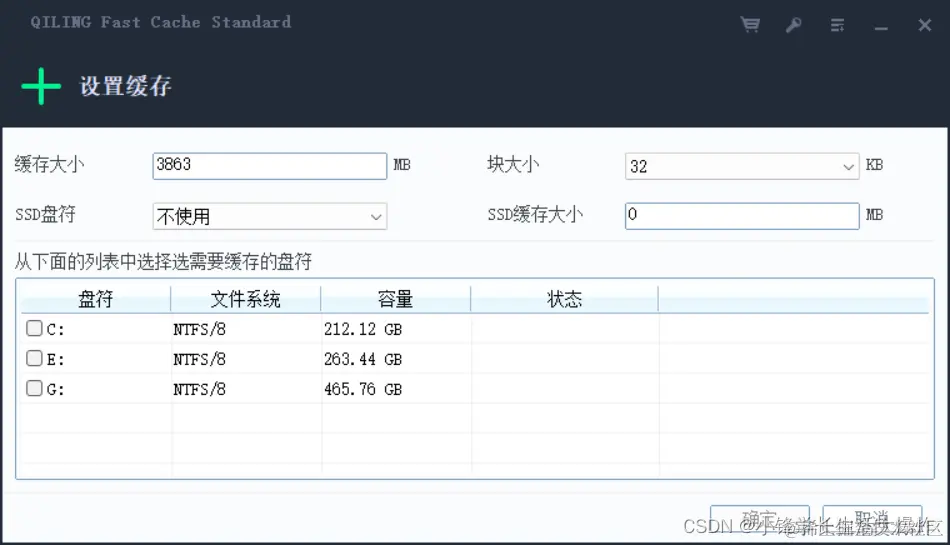Image resolution: width=950 pixels, height=545 pixels.
Task: Click the 确定 confirm button
Action: tap(760, 520)
